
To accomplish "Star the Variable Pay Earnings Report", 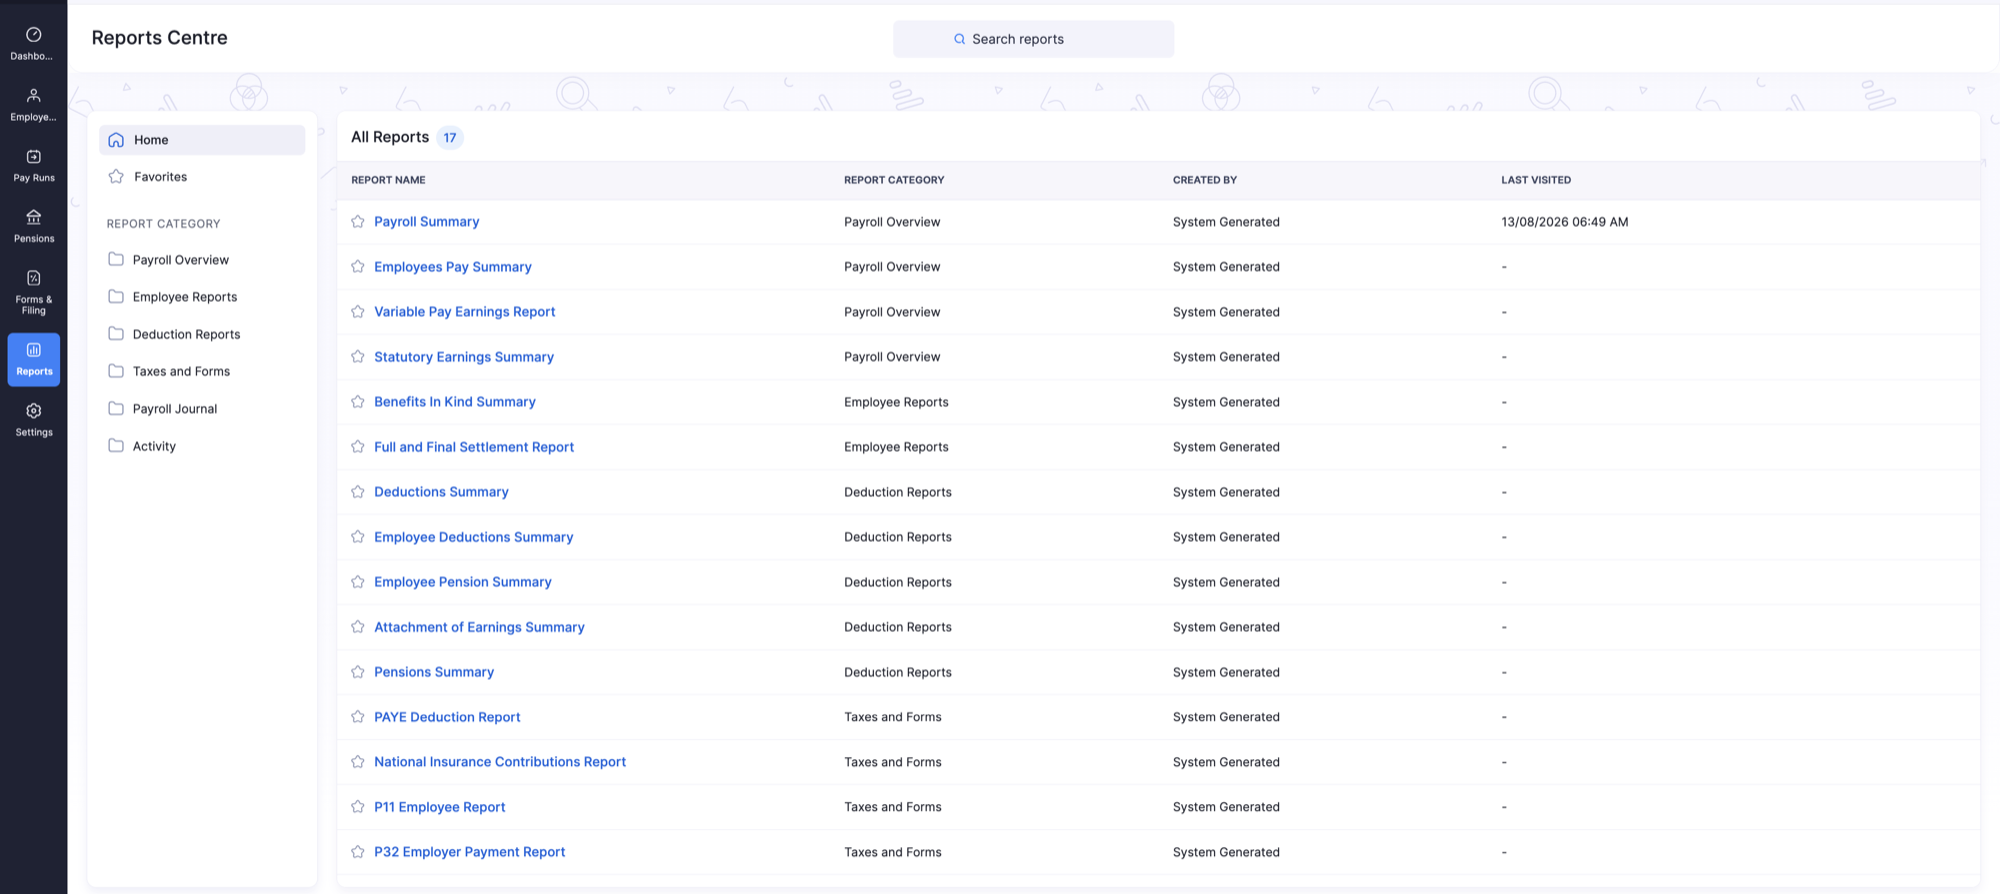I will tap(358, 311).
